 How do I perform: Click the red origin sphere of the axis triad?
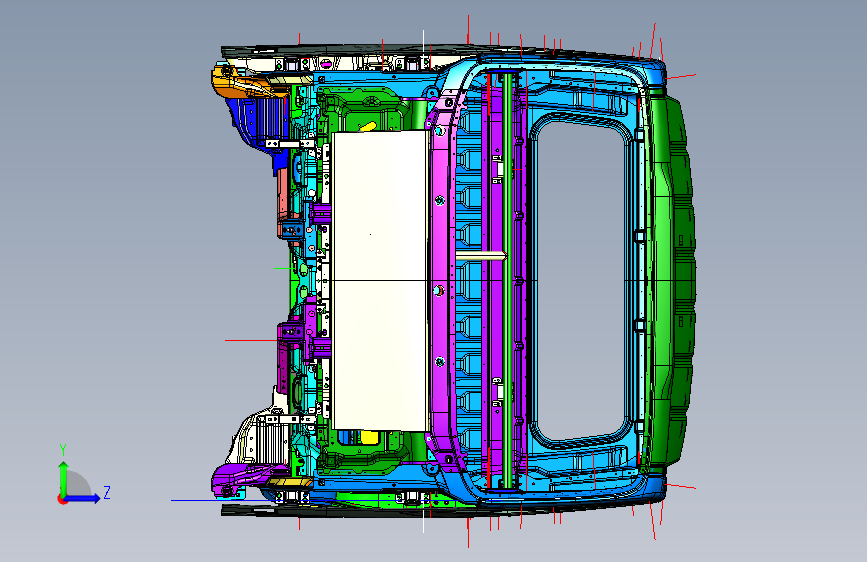62,499
